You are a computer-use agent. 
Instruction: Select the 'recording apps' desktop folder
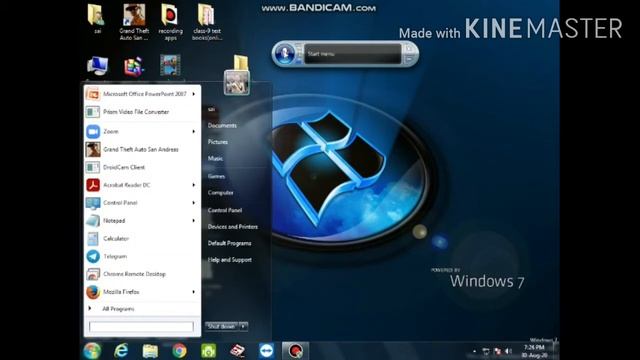170,22
